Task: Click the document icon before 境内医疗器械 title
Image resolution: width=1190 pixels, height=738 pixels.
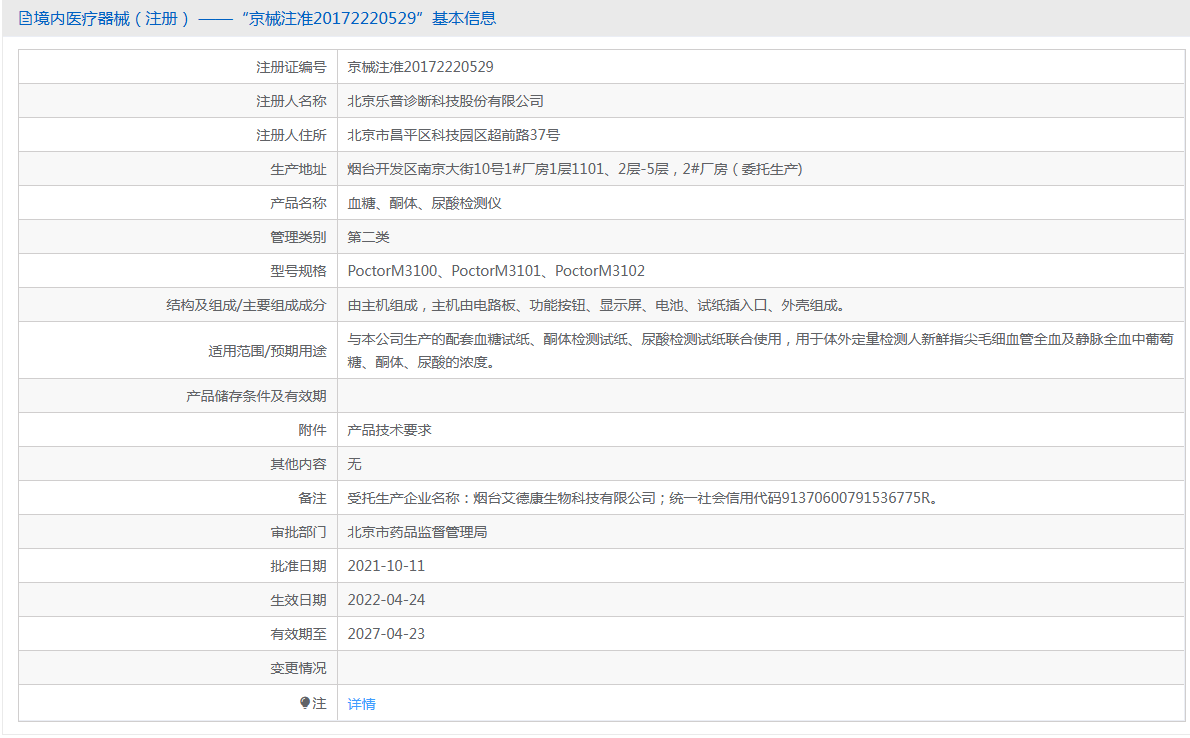Action: [x=25, y=18]
